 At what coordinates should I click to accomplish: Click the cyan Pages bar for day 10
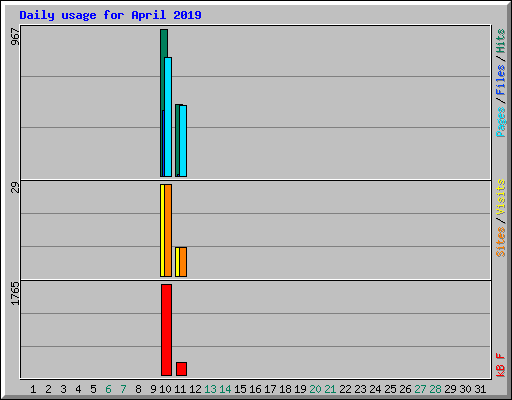tap(168, 117)
